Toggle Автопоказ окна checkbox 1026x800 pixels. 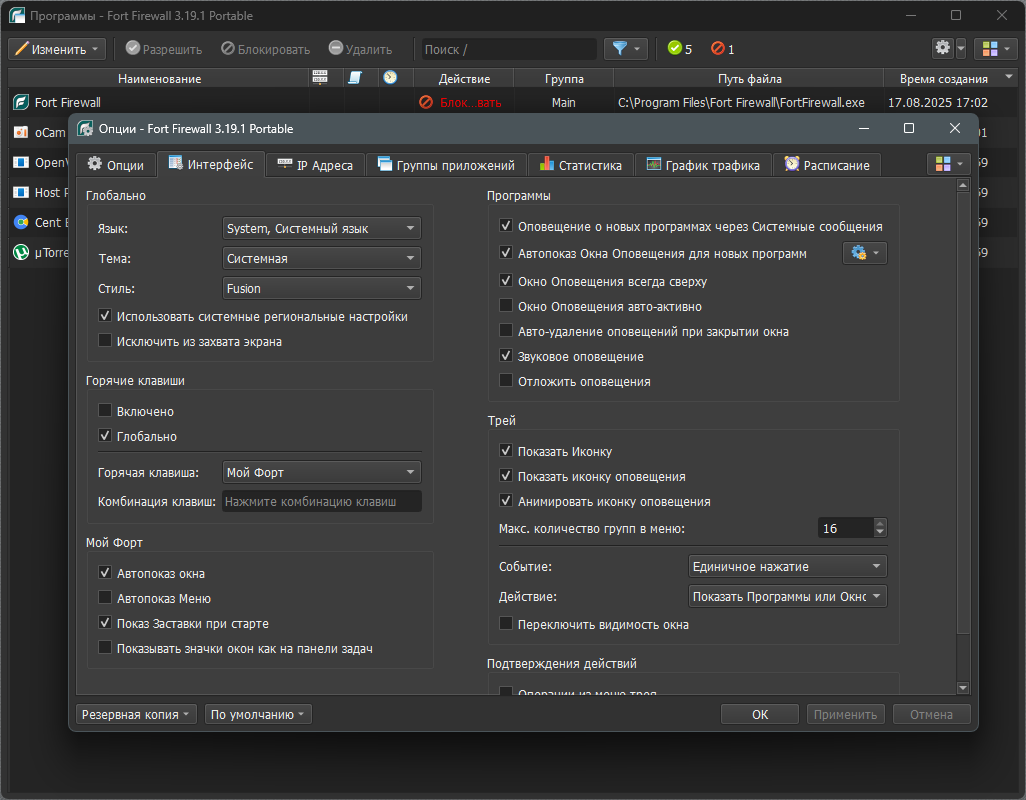pos(105,573)
